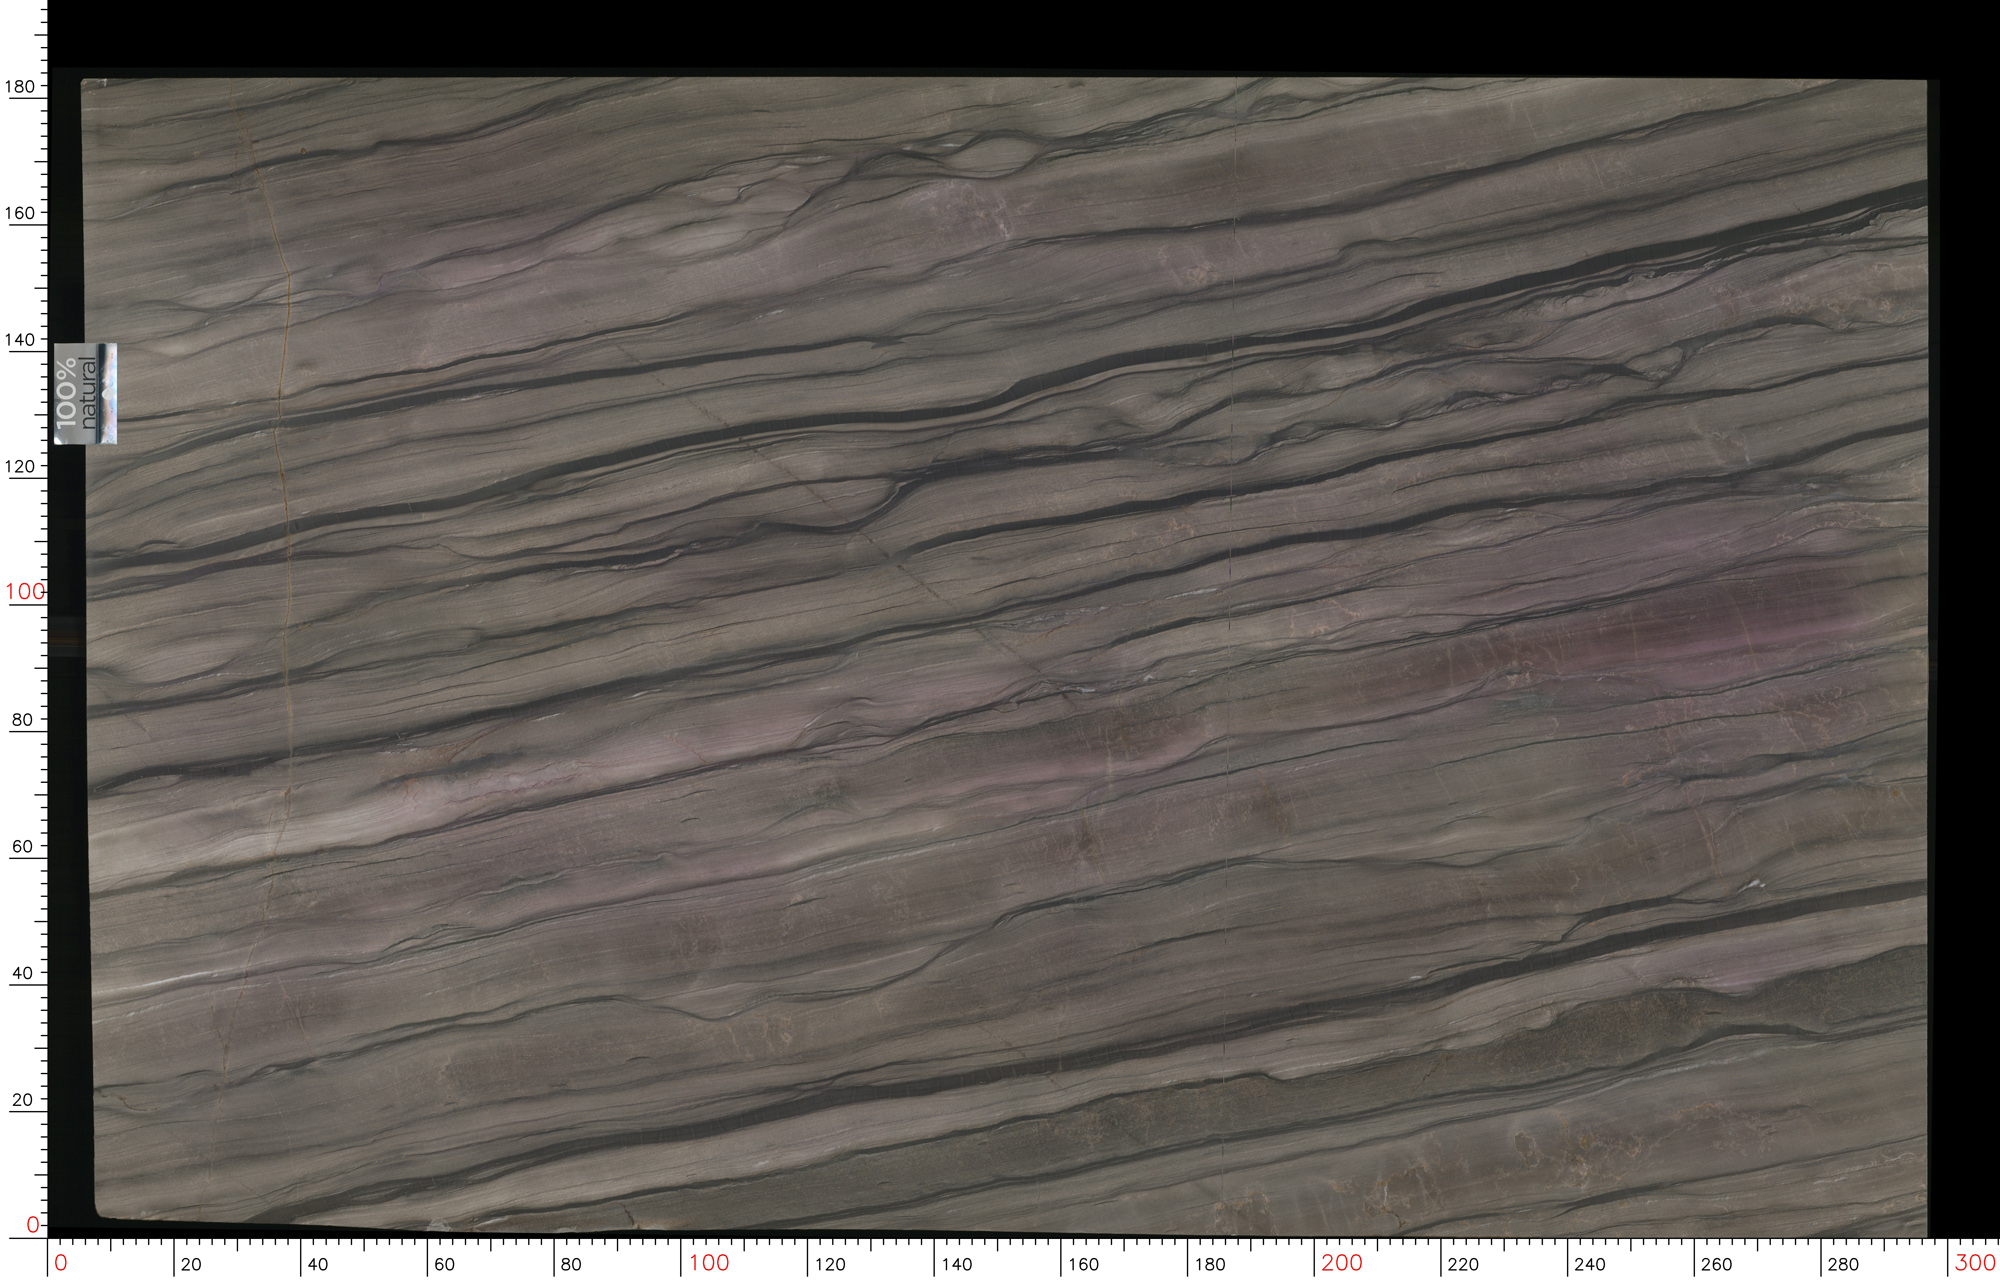Image resolution: width=2000 pixels, height=1286 pixels.
Task: Click the 140 mark on horizontal ruler
Action: 957,1264
